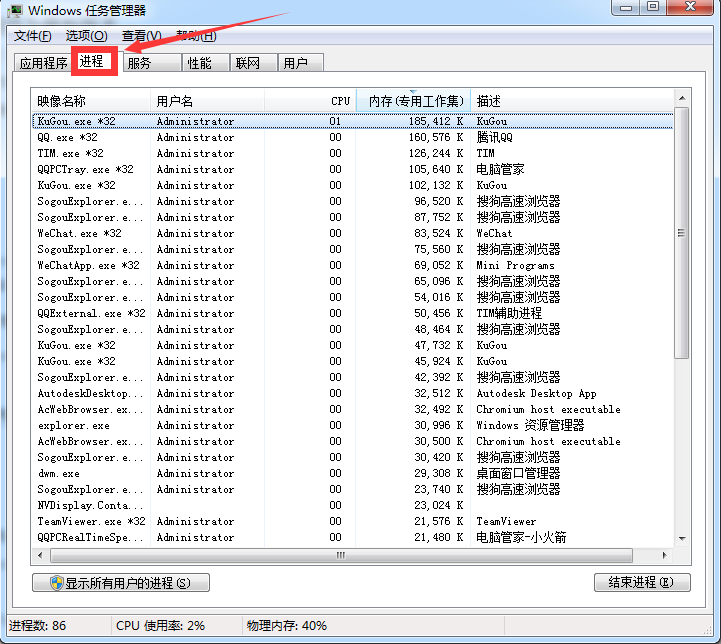Sort by 用户名 column header
This screenshot has height=644, width=721.
207,101
